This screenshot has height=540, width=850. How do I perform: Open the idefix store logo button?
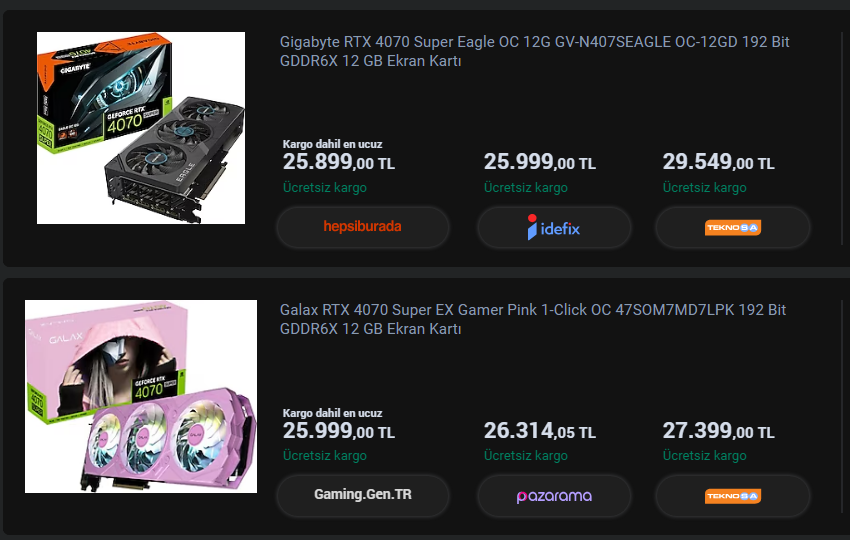[554, 228]
